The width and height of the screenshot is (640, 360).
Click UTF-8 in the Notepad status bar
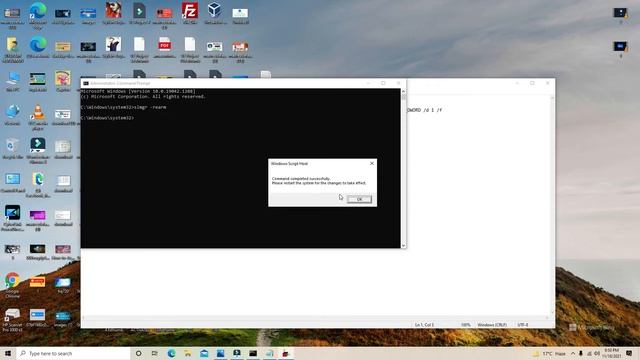(x=523, y=325)
